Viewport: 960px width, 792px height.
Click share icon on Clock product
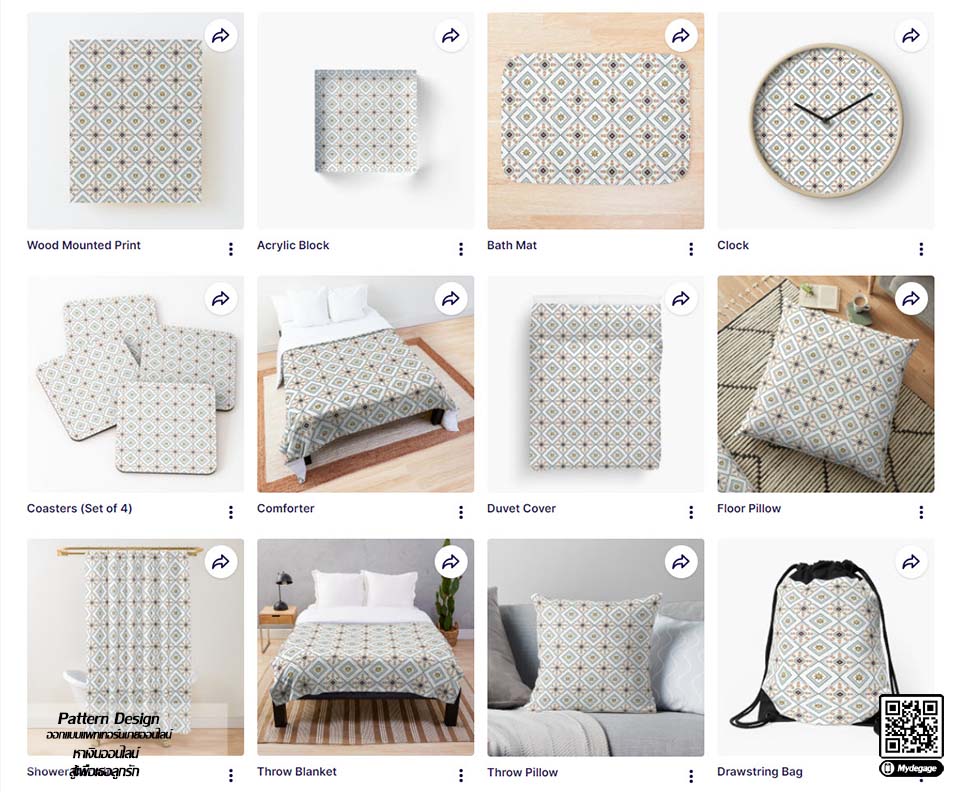[911, 36]
